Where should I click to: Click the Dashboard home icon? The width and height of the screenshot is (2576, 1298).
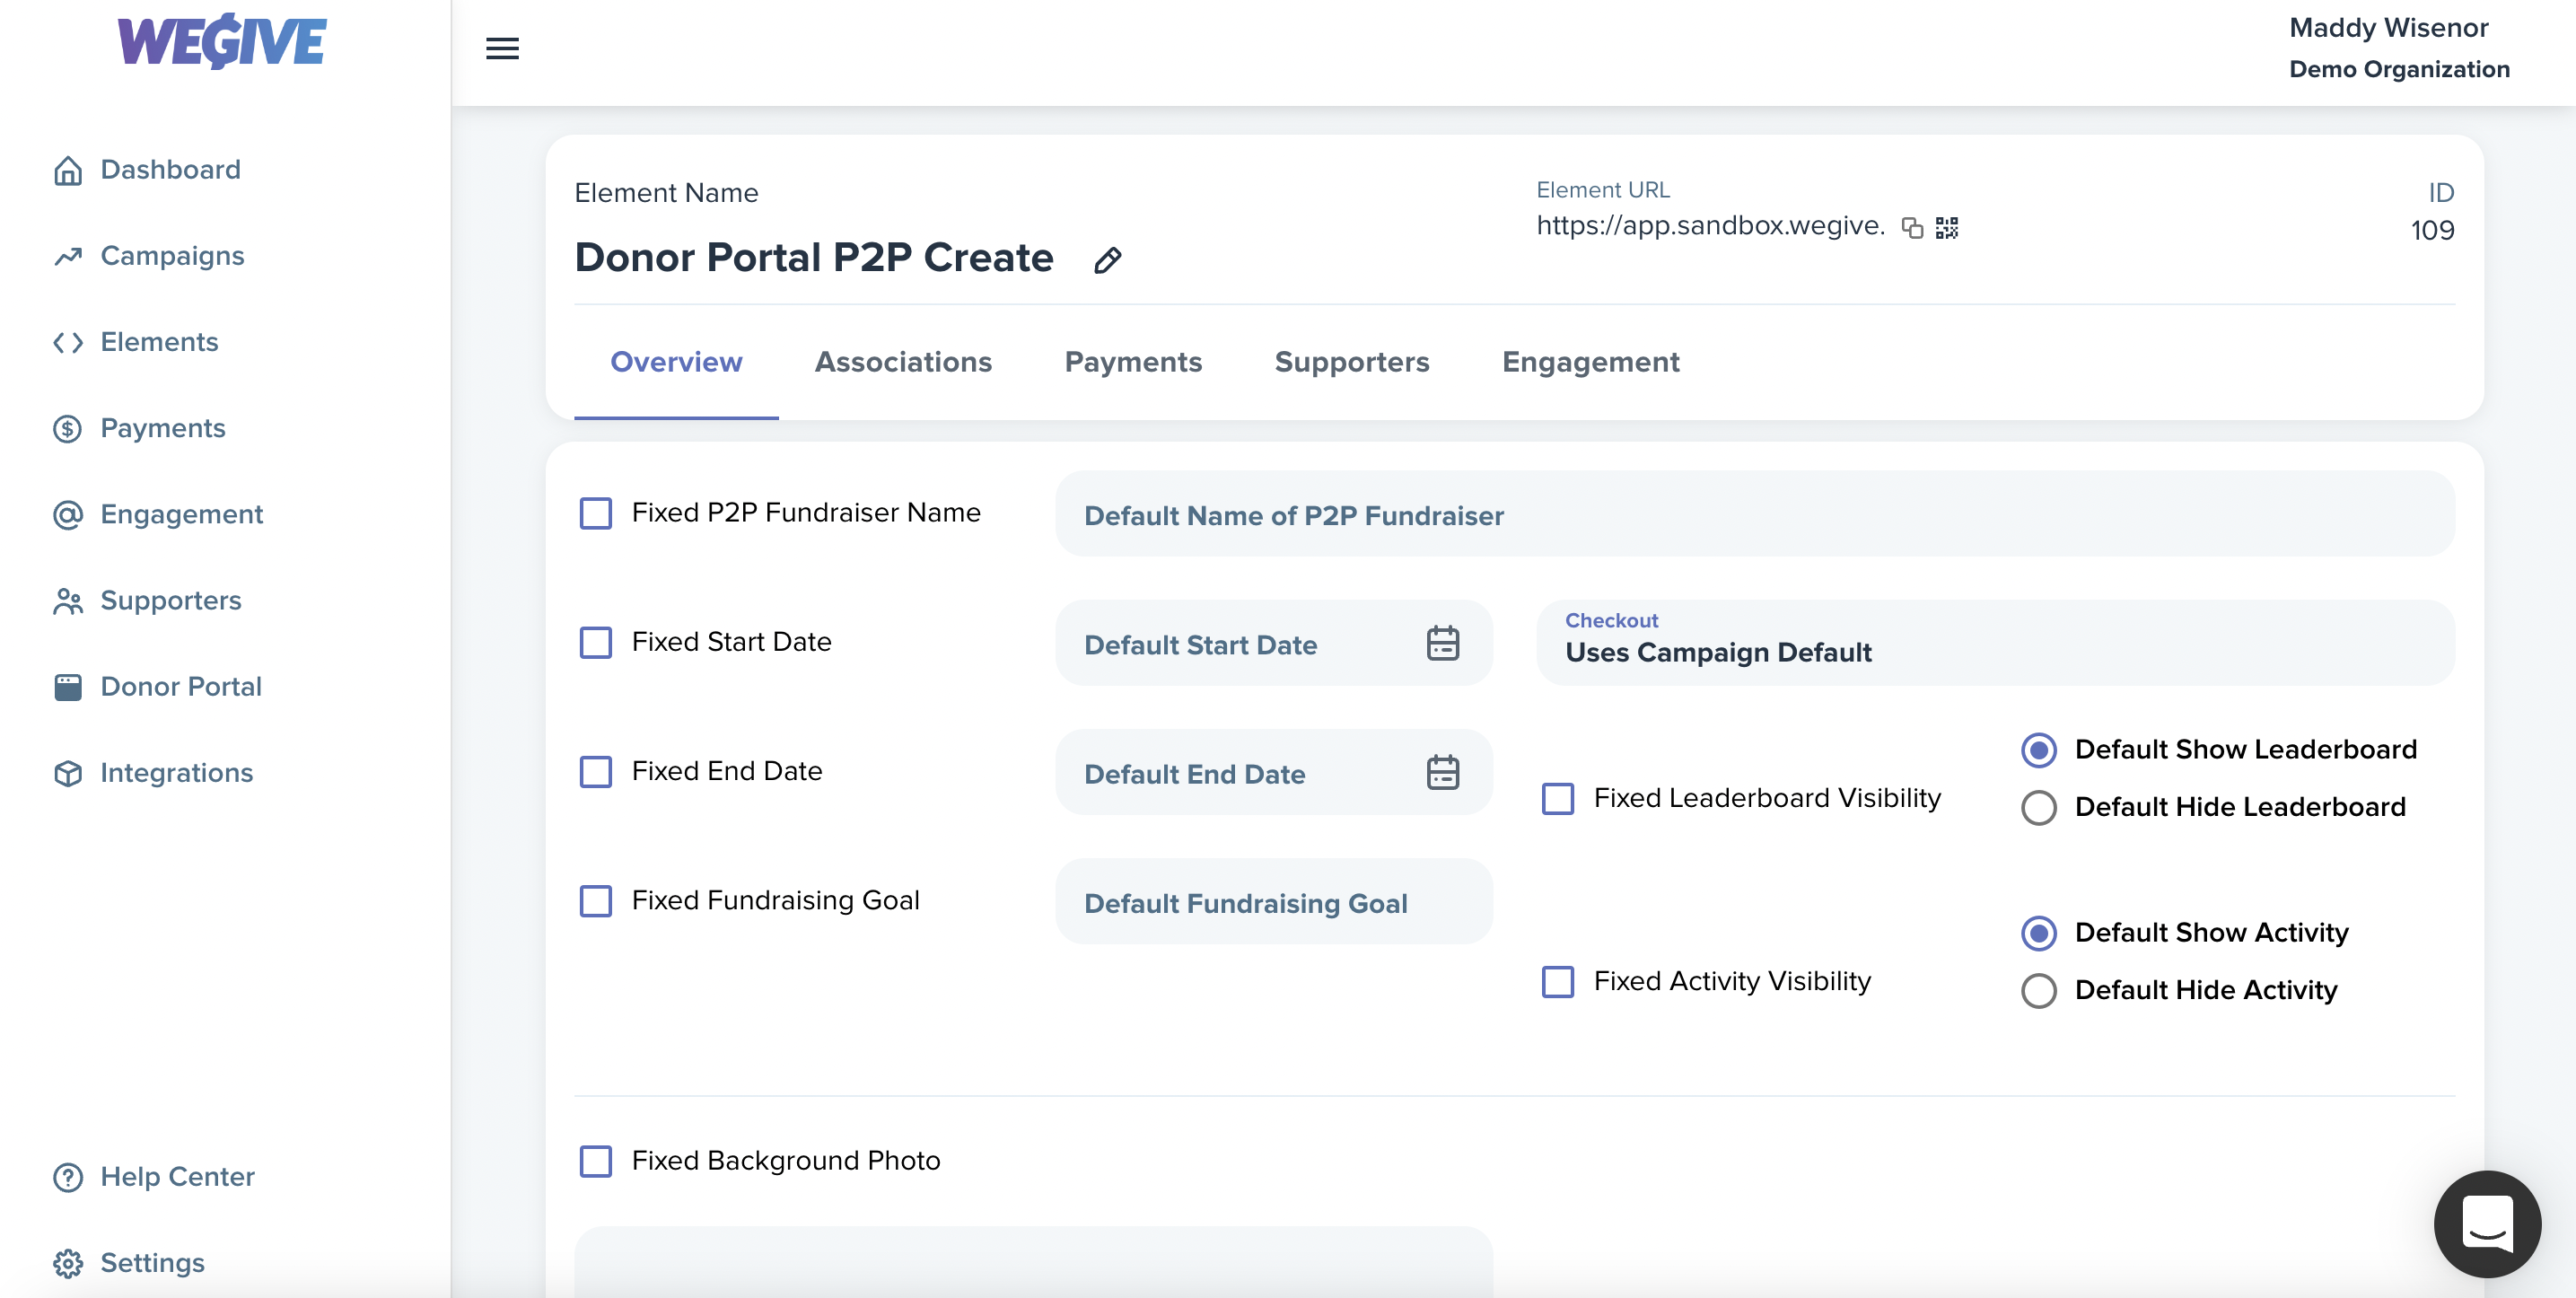pos(68,170)
